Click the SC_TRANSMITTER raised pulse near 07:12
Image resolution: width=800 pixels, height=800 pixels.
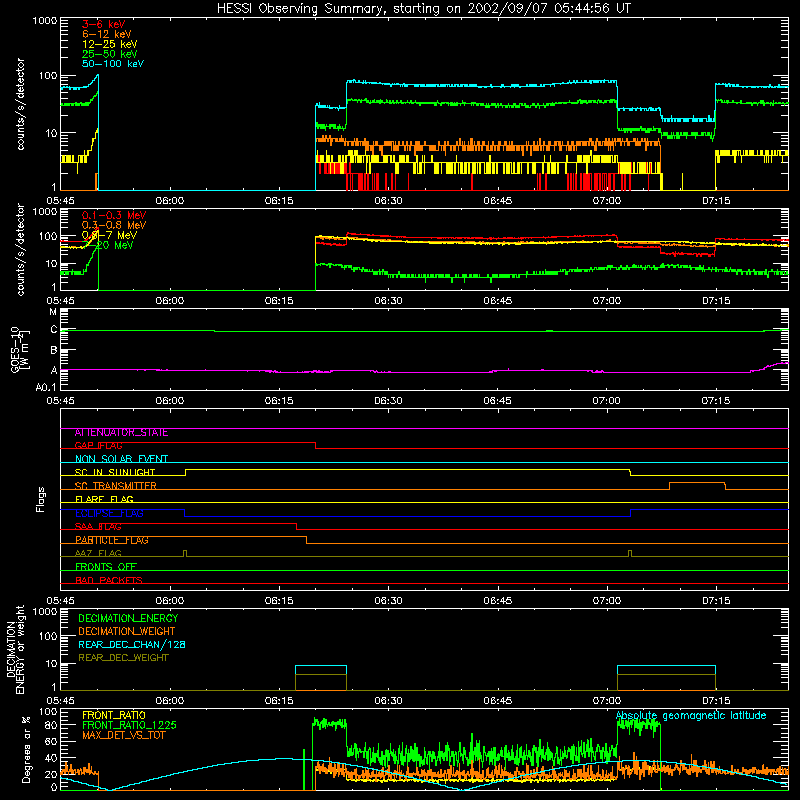[x=697, y=483]
